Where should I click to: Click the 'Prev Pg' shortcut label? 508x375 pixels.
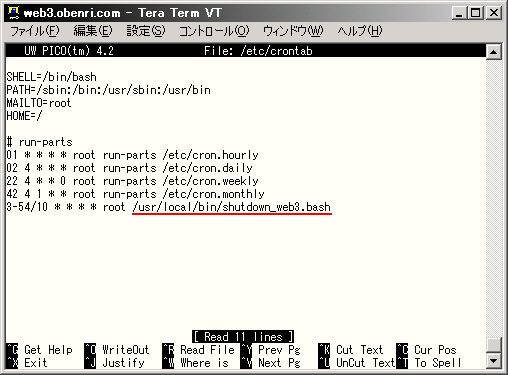pos(279,350)
